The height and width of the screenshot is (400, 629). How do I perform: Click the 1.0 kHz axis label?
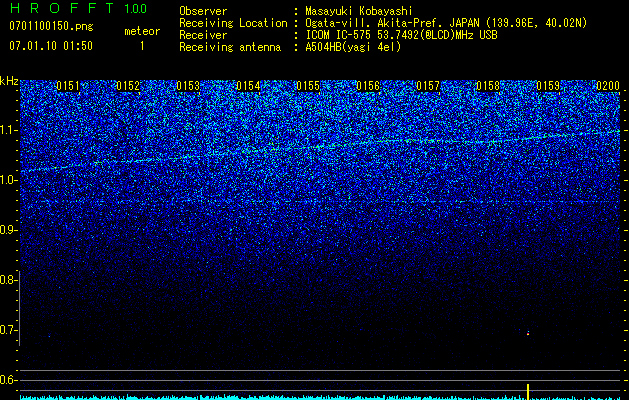pyautogui.click(x=8, y=180)
